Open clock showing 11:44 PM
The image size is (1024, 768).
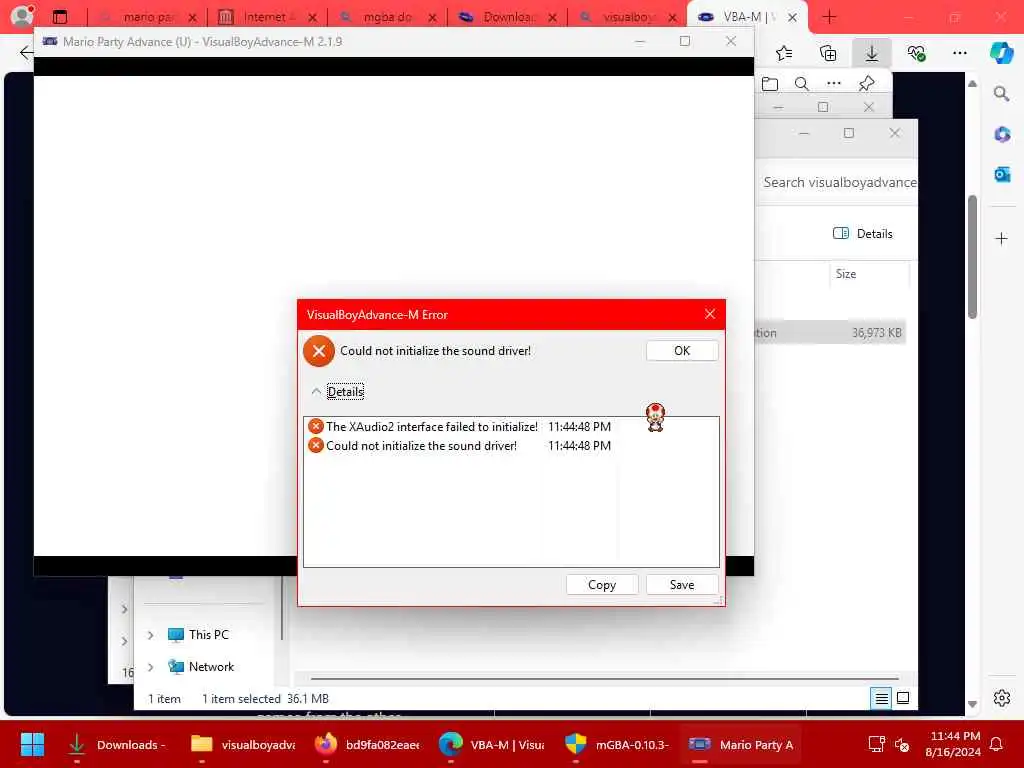tap(953, 744)
